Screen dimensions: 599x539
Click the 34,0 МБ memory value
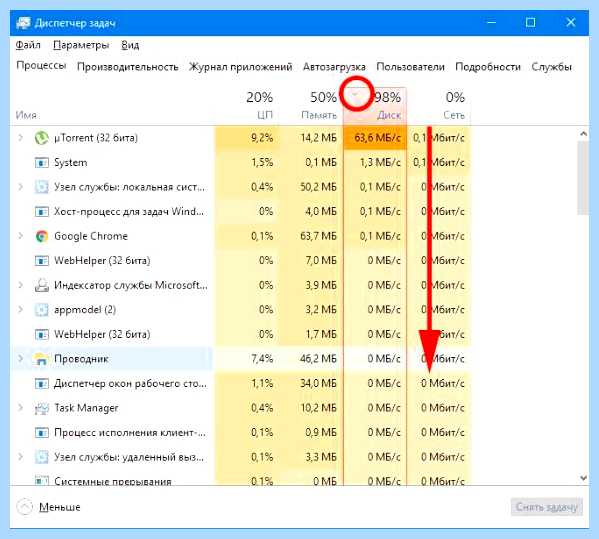[319, 384]
